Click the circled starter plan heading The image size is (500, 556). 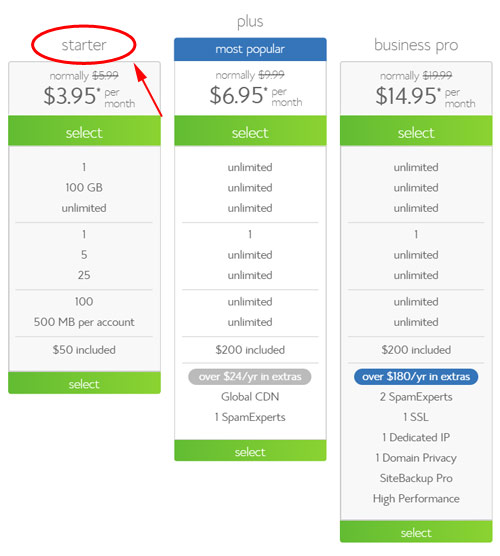[x=84, y=45]
